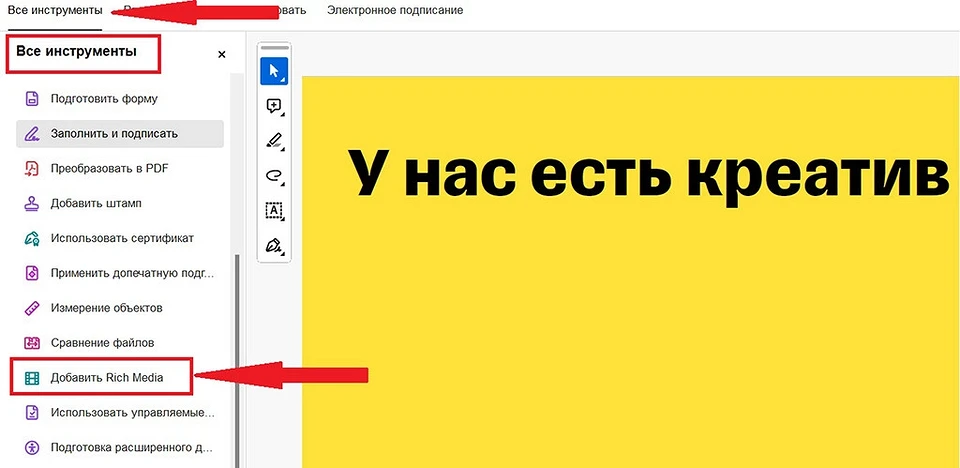Image resolution: width=960 pixels, height=468 pixels.
Task: Switch to Электронное подписание tab
Action: pos(395,10)
